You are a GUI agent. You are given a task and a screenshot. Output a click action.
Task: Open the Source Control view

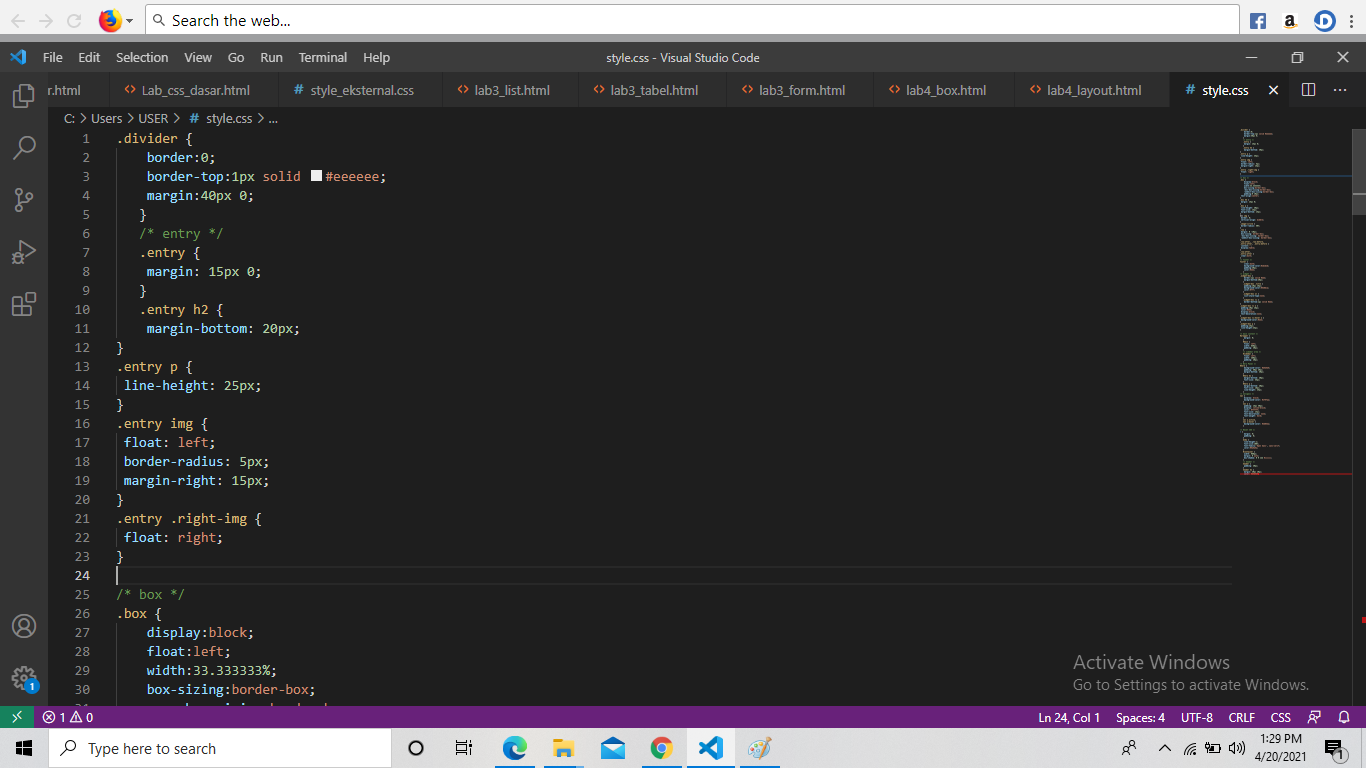[x=24, y=200]
